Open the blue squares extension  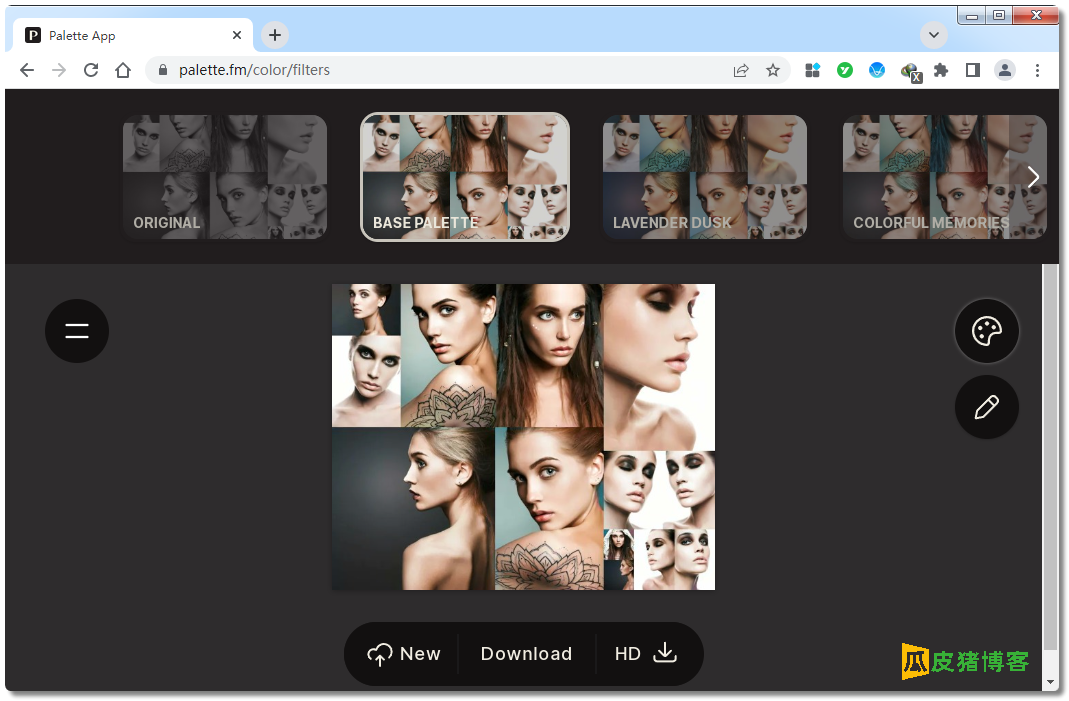(x=813, y=70)
